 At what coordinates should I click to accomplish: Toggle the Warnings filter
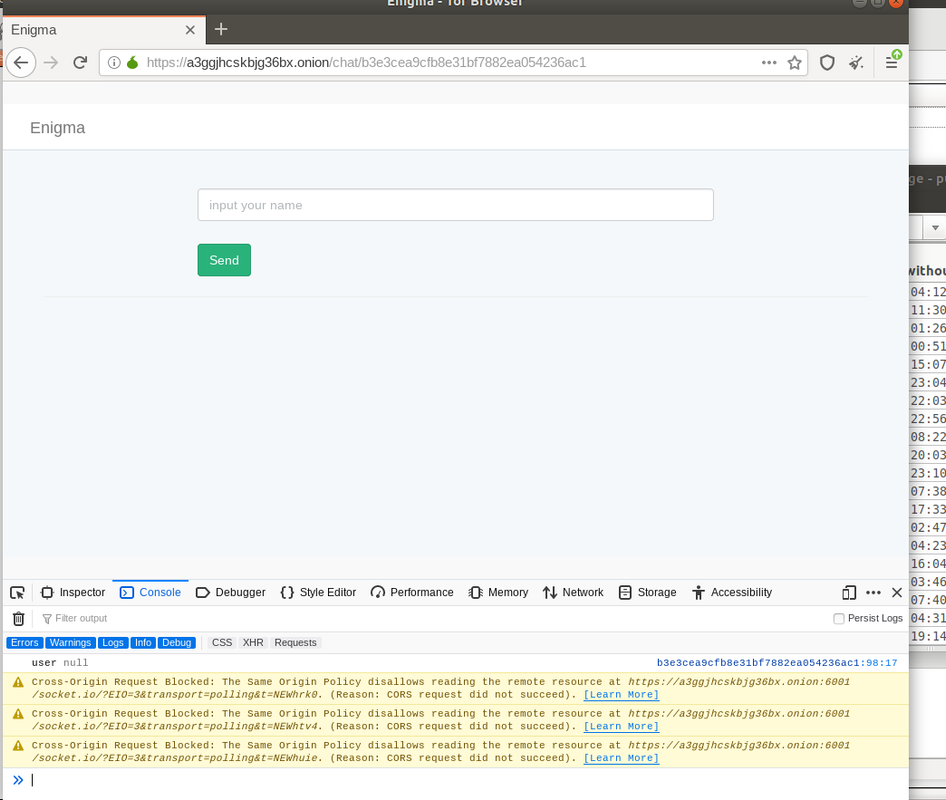(71, 643)
